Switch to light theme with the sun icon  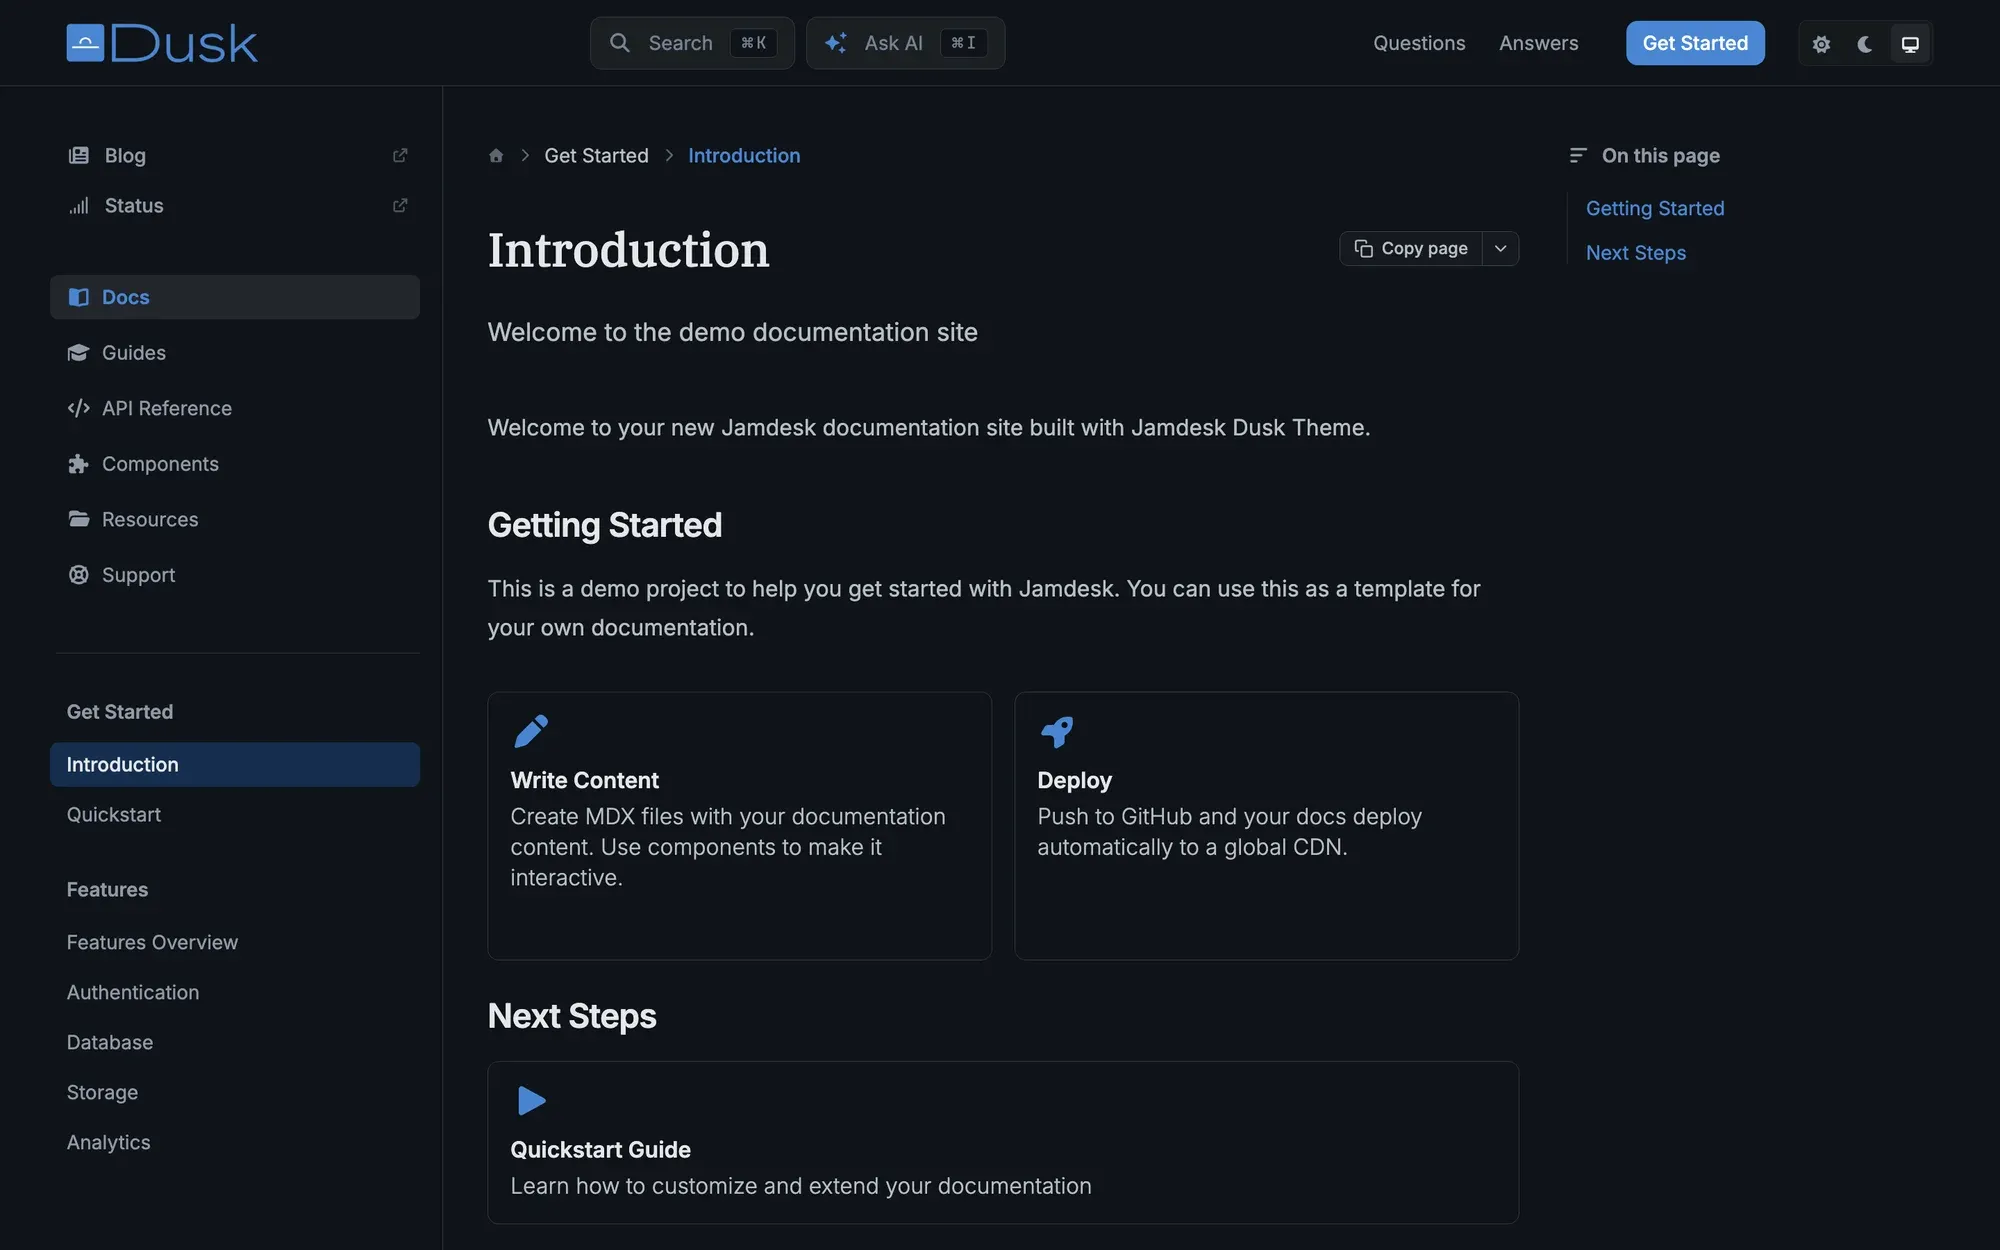pyautogui.click(x=1821, y=44)
